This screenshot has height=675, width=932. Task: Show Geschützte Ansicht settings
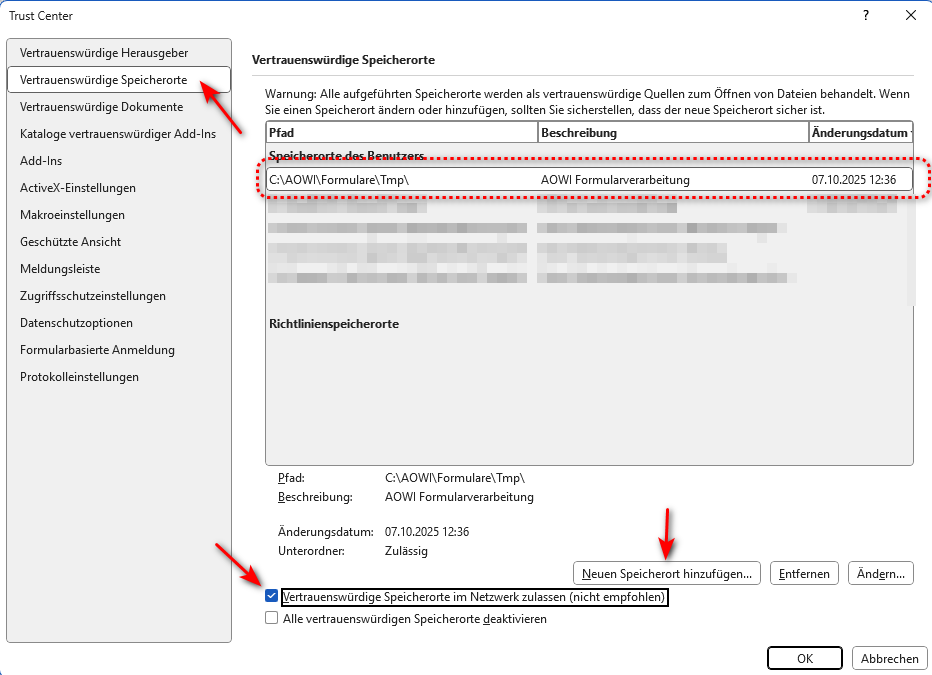pos(70,241)
